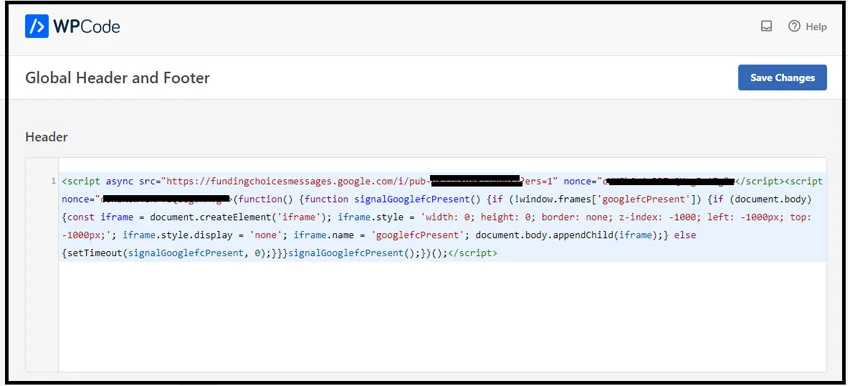Click the WPCode logo icon
The height and width of the screenshot is (386, 850).
[x=36, y=26]
